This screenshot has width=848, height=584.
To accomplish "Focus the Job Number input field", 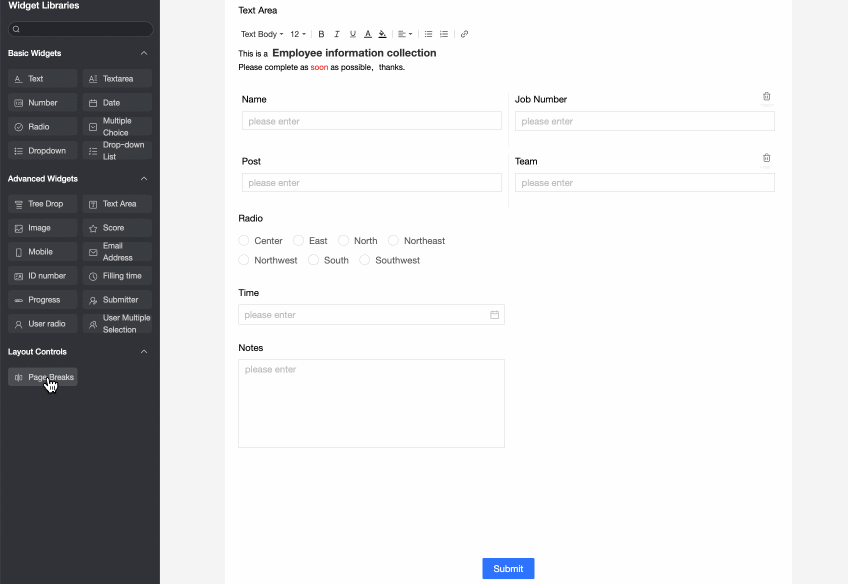I will (645, 121).
